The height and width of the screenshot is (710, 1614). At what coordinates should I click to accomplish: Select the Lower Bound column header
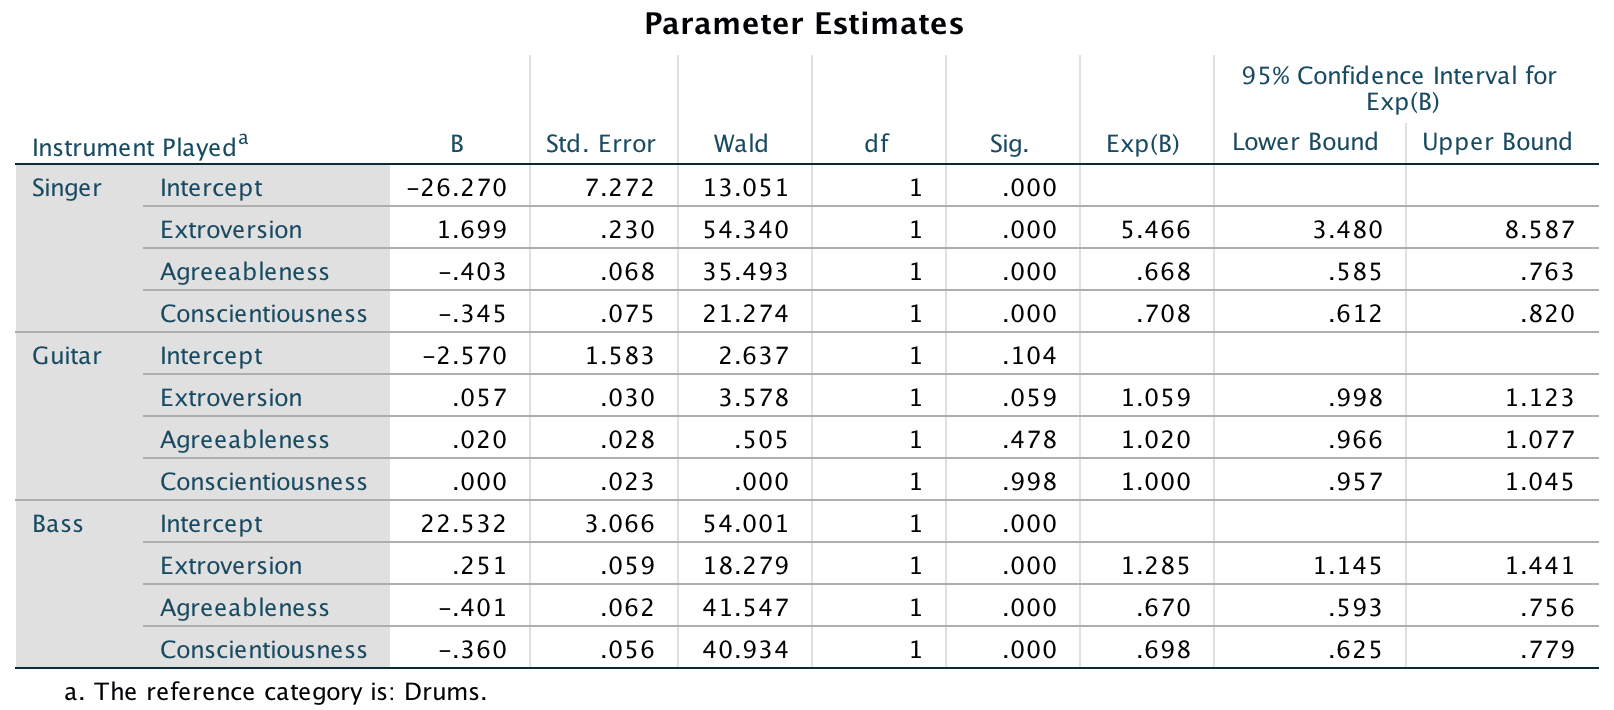[x=1305, y=142]
